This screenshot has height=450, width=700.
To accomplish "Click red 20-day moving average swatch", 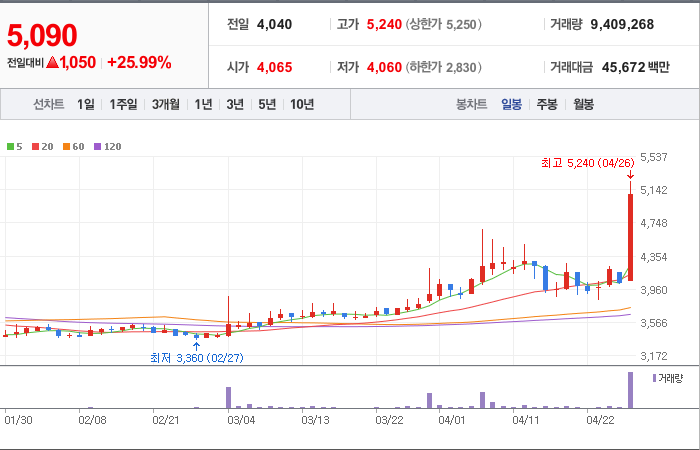I will pos(35,146).
